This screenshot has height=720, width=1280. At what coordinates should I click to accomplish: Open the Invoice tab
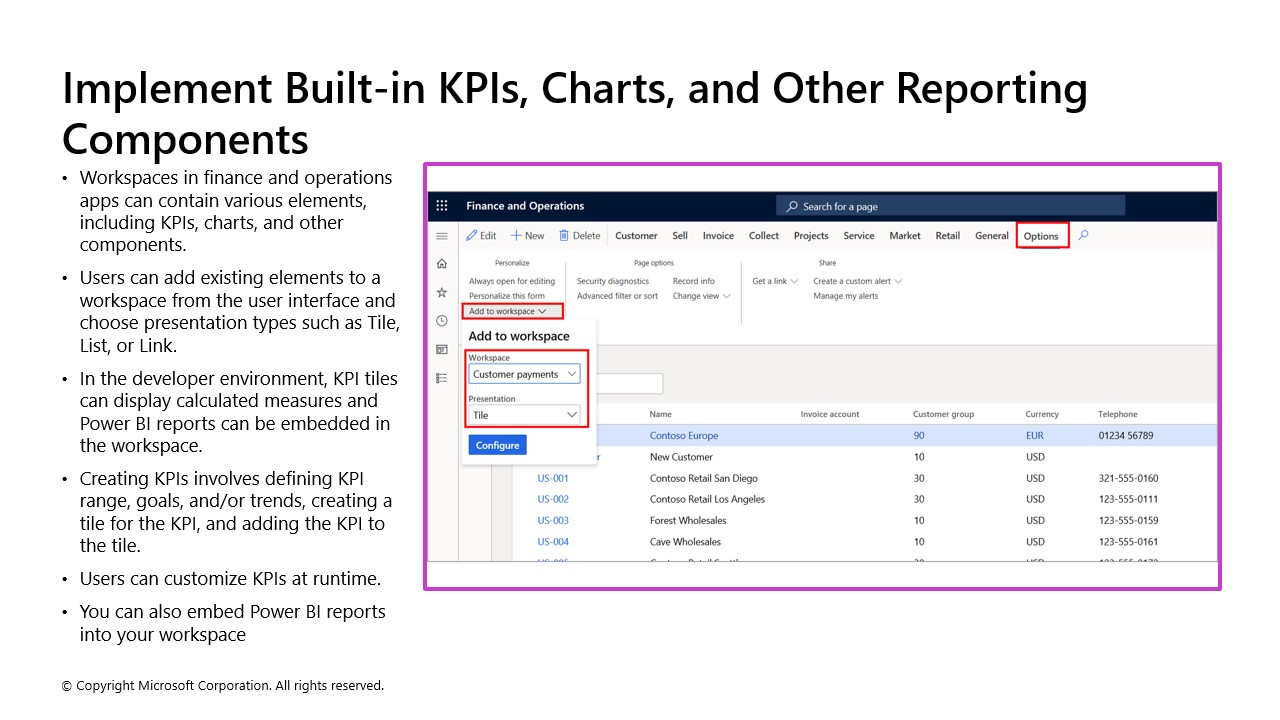(718, 236)
